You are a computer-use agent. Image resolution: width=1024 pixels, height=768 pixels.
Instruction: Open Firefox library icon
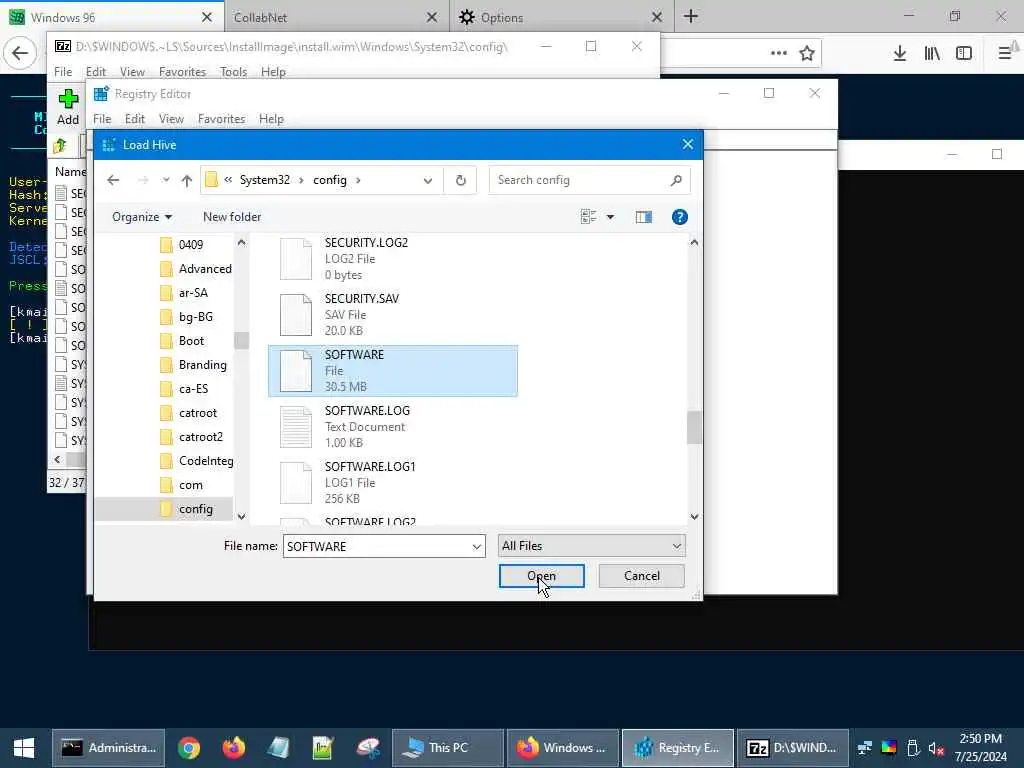(932, 54)
